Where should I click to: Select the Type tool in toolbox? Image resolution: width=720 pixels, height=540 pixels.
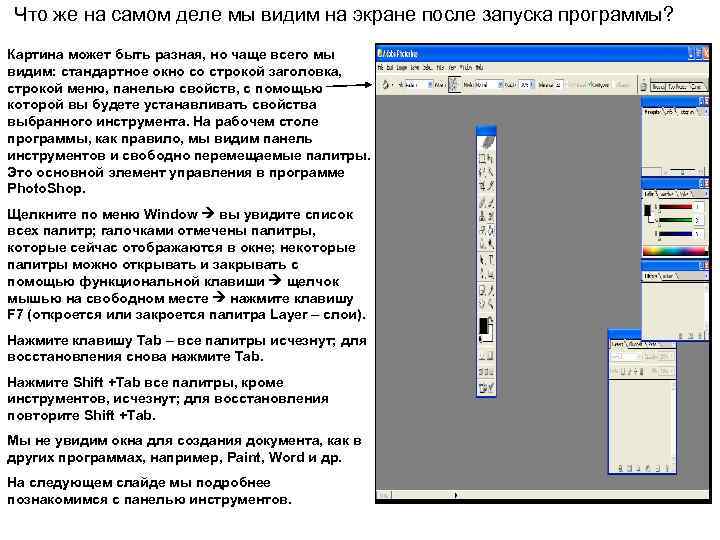pos(490,260)
